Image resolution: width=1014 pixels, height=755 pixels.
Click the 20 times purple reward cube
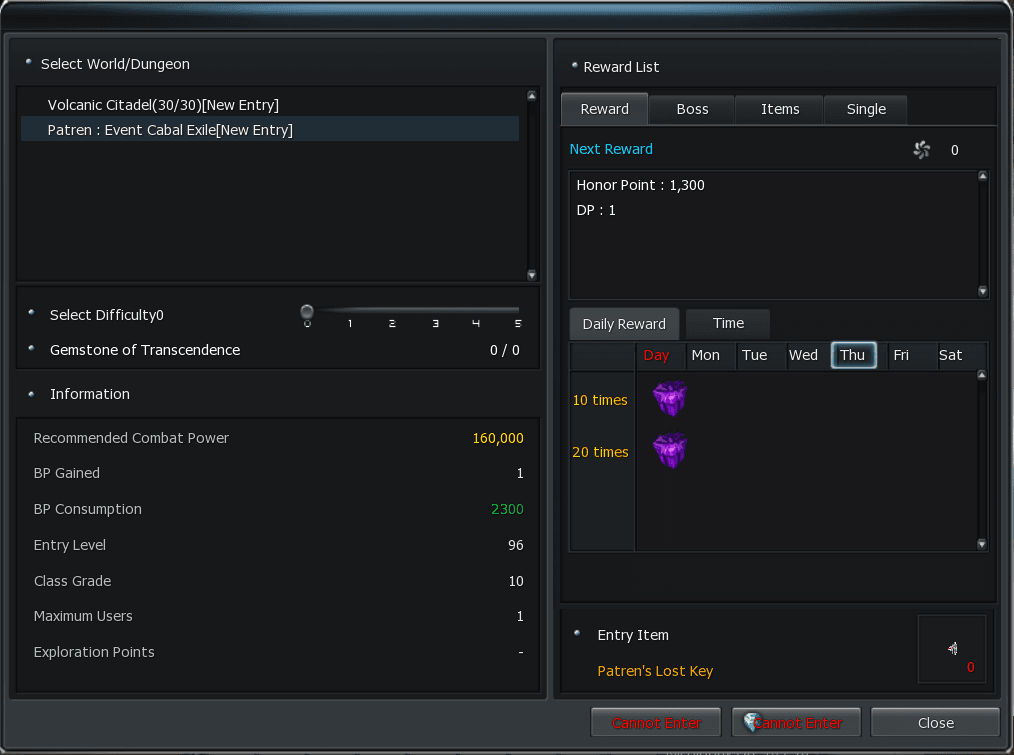coord(670,451)
